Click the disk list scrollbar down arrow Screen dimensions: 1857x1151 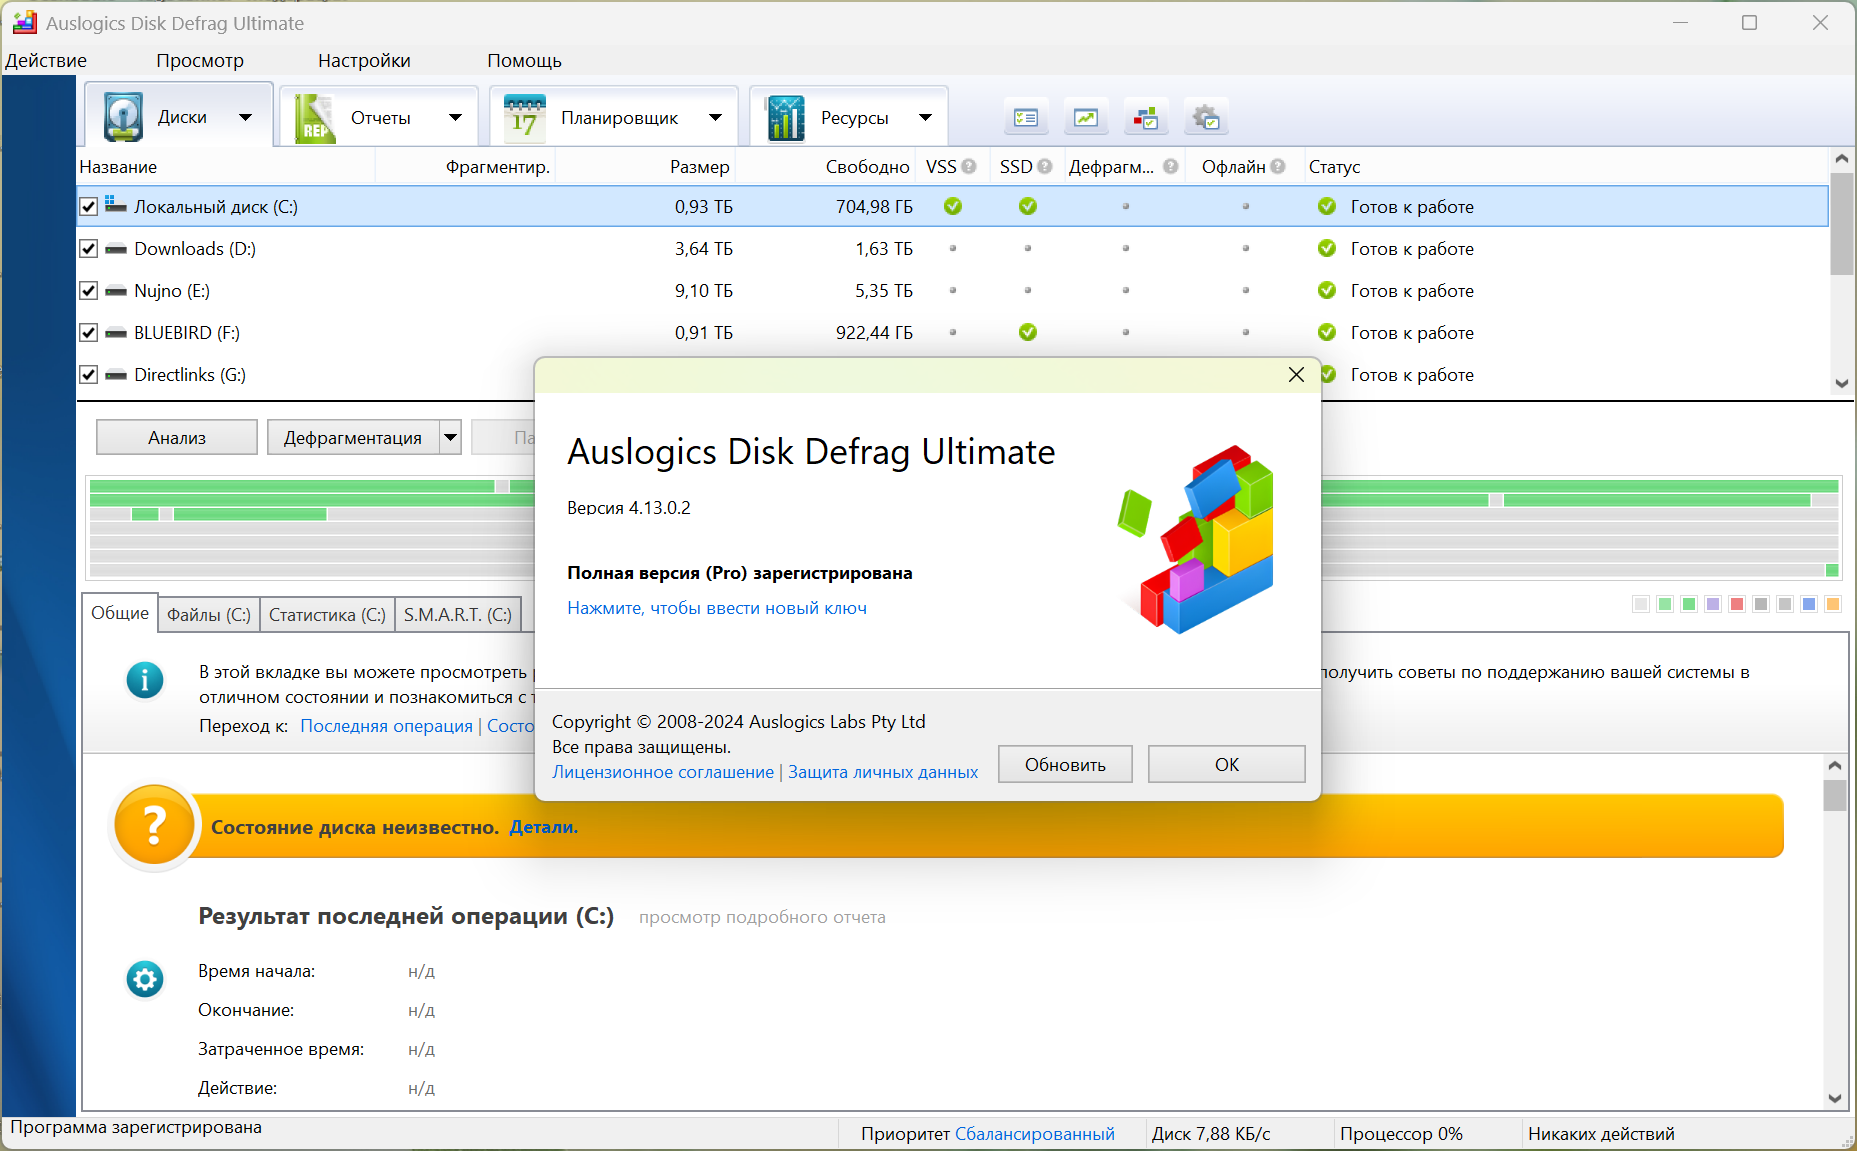[x=1842, y=383]
